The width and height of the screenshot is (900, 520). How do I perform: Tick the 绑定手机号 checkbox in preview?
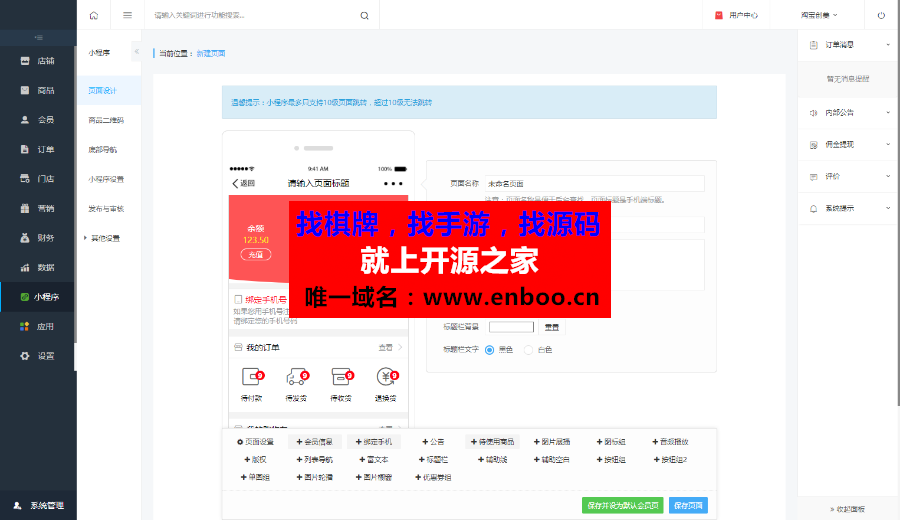point(238,300)
